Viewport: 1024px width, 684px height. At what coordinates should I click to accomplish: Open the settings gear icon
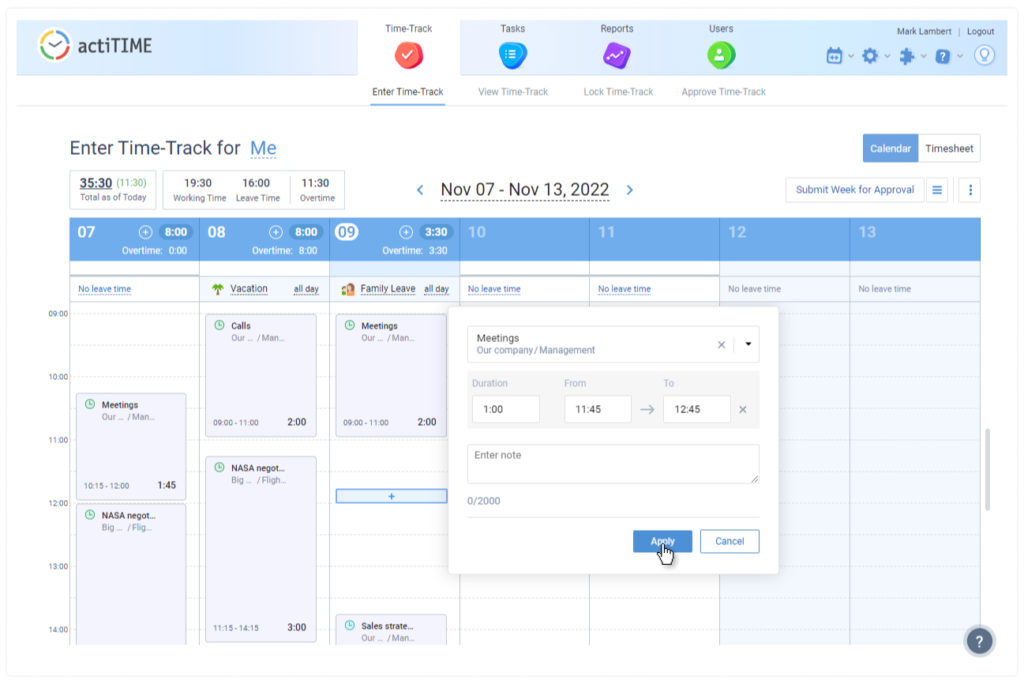click(871, 56)
